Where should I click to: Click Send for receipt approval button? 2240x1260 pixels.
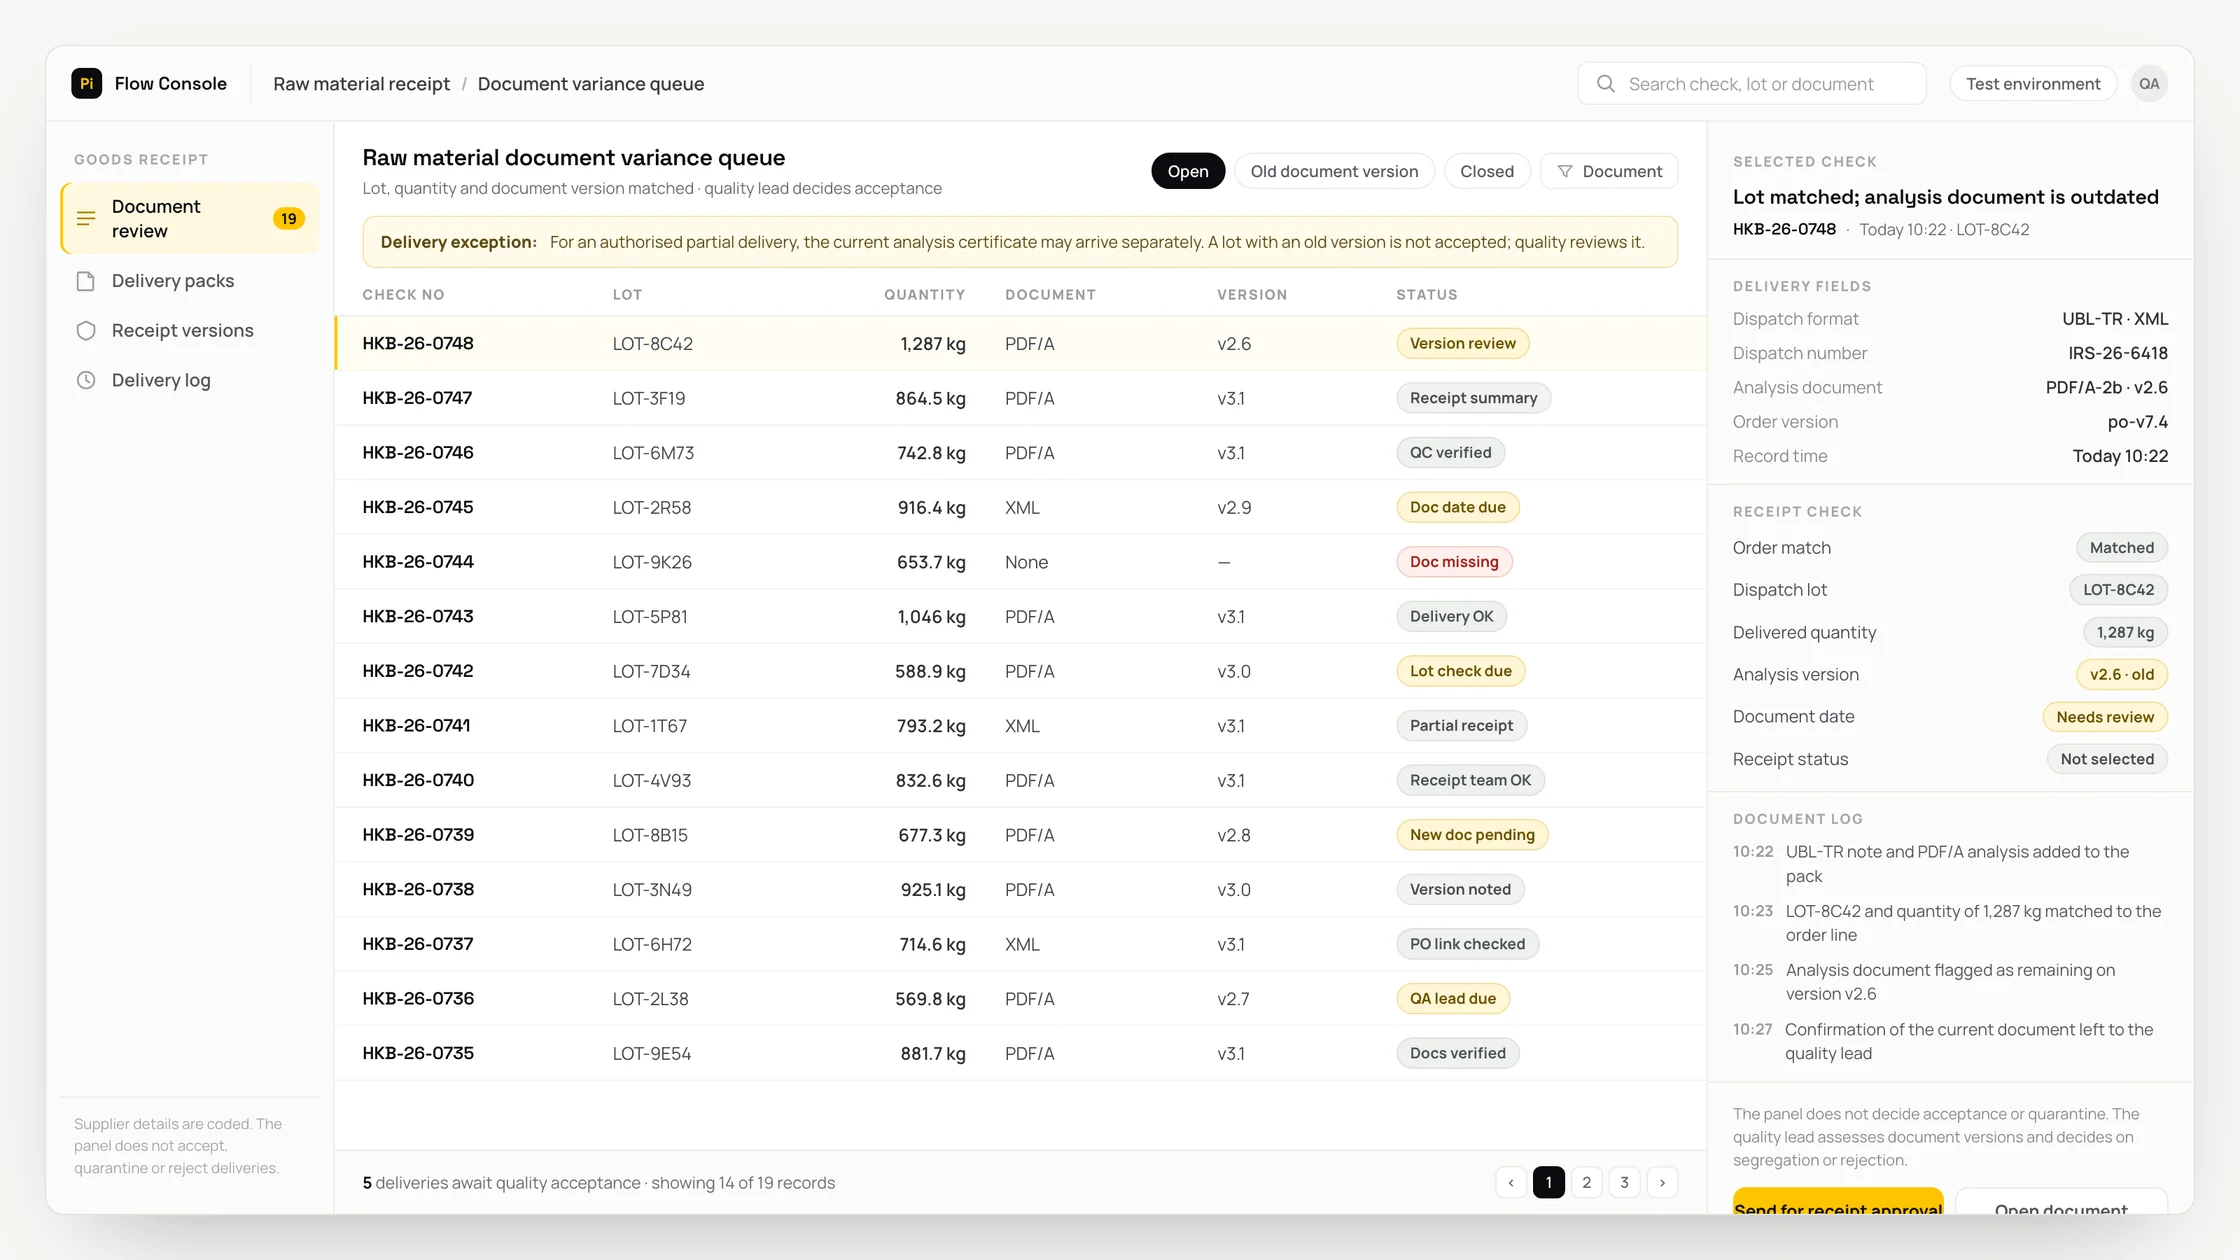1838,1202
